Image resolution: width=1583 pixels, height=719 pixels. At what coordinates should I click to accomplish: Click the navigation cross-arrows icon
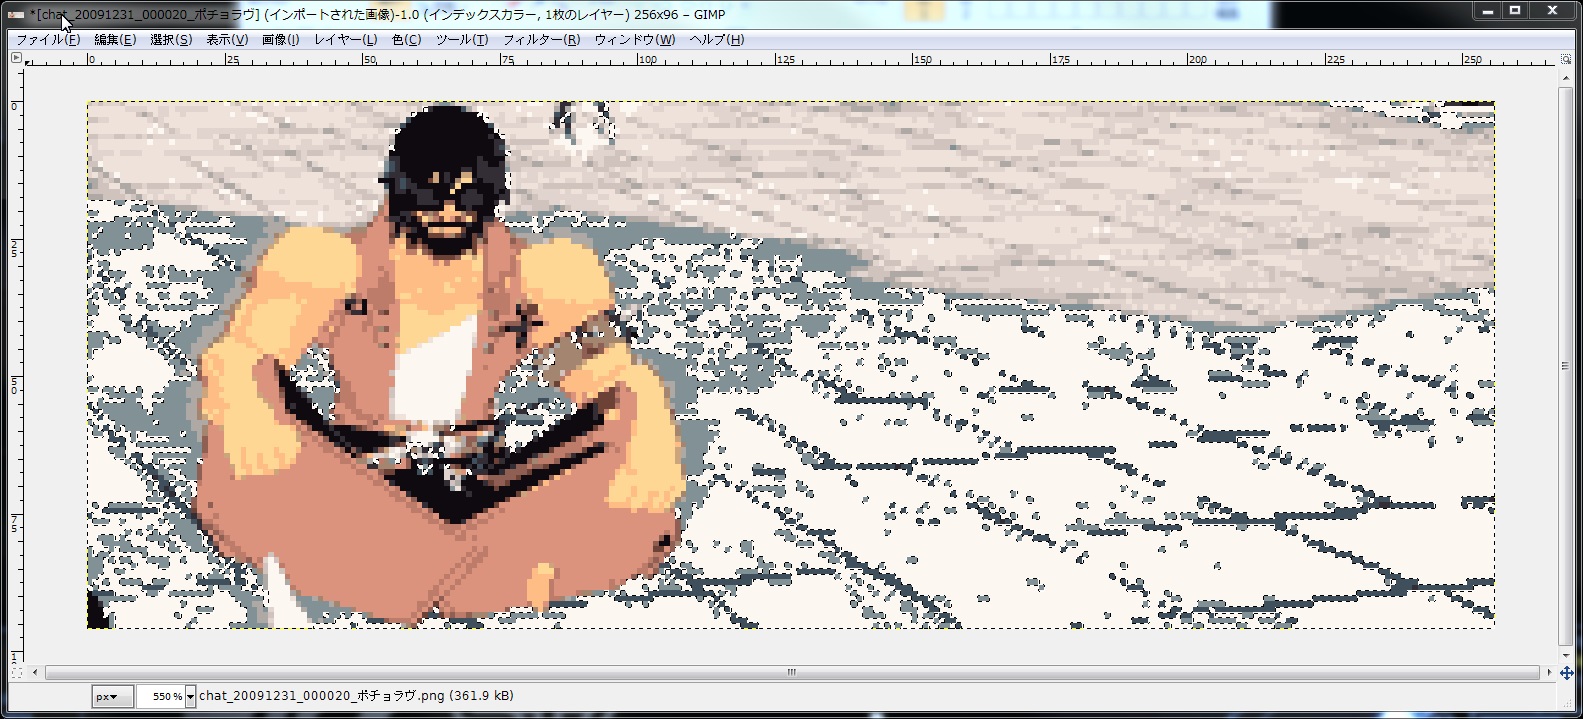point(1566,673)
